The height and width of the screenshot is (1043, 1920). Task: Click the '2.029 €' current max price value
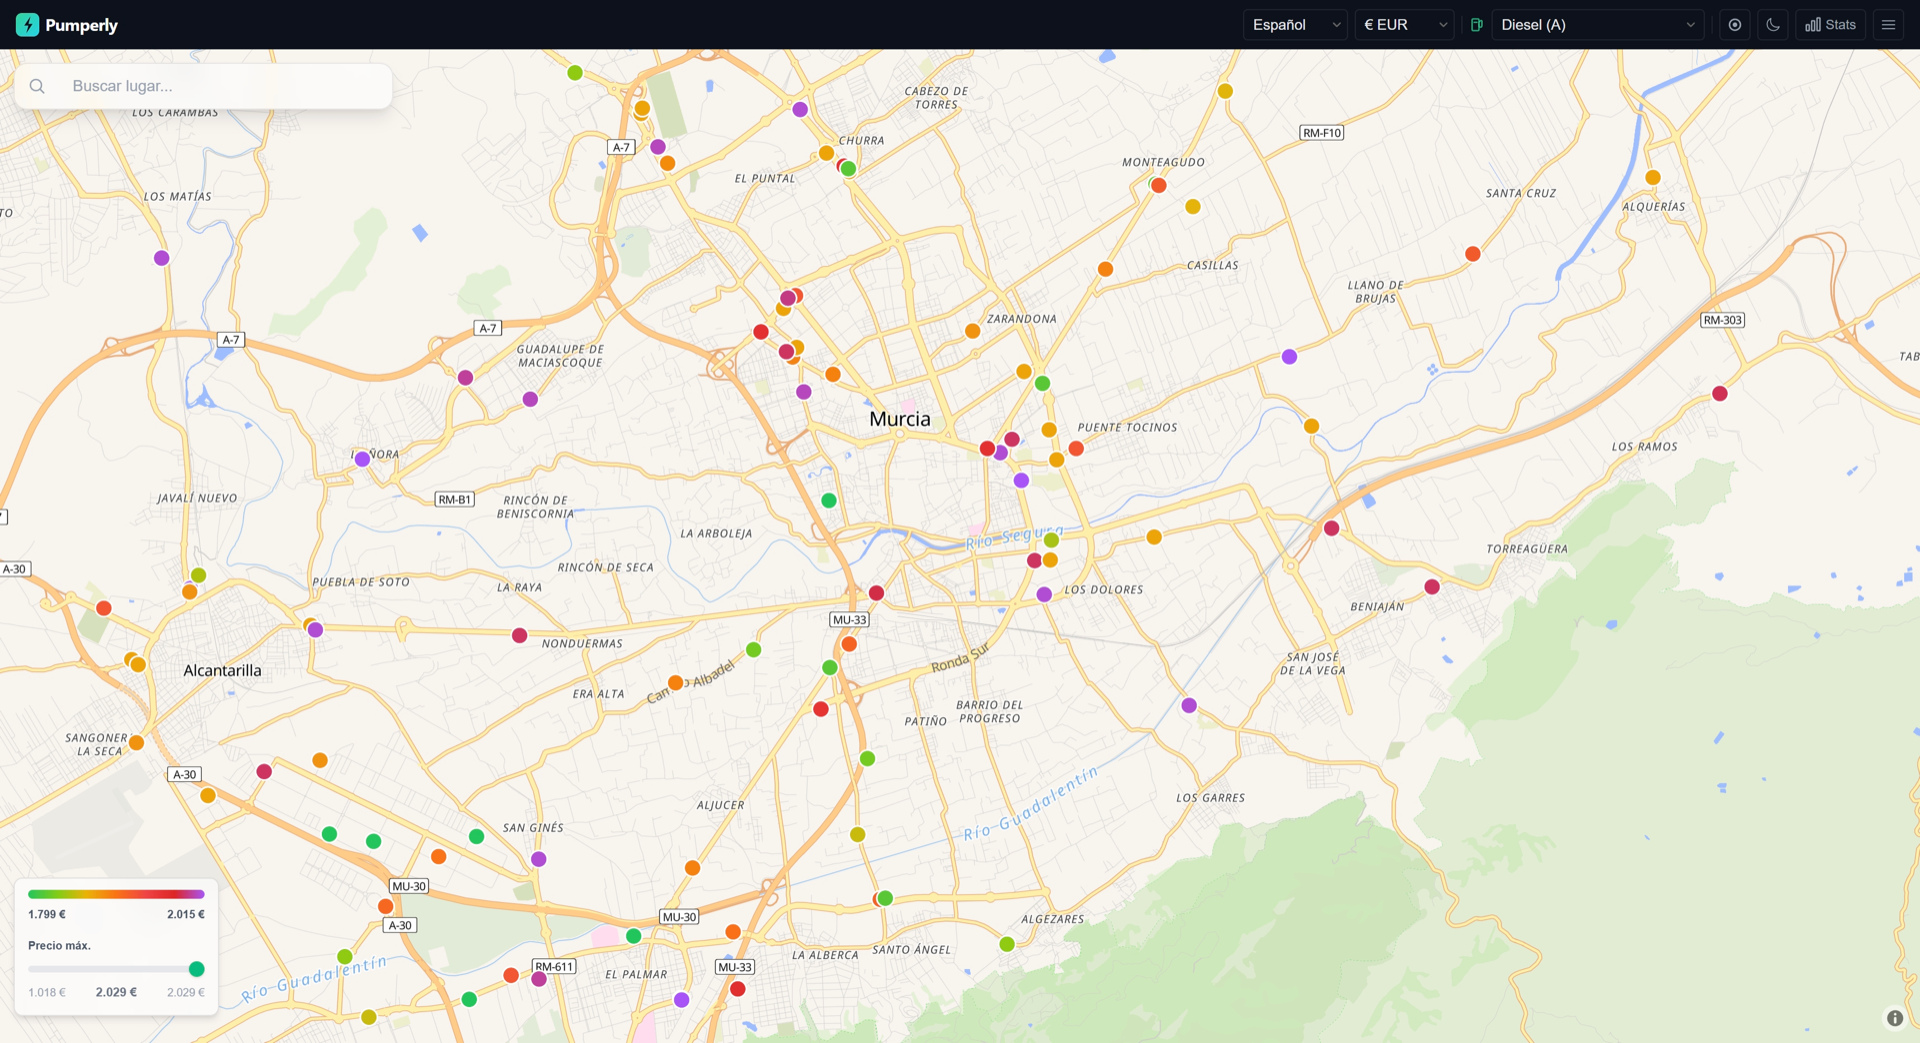(x=116, y=992)
